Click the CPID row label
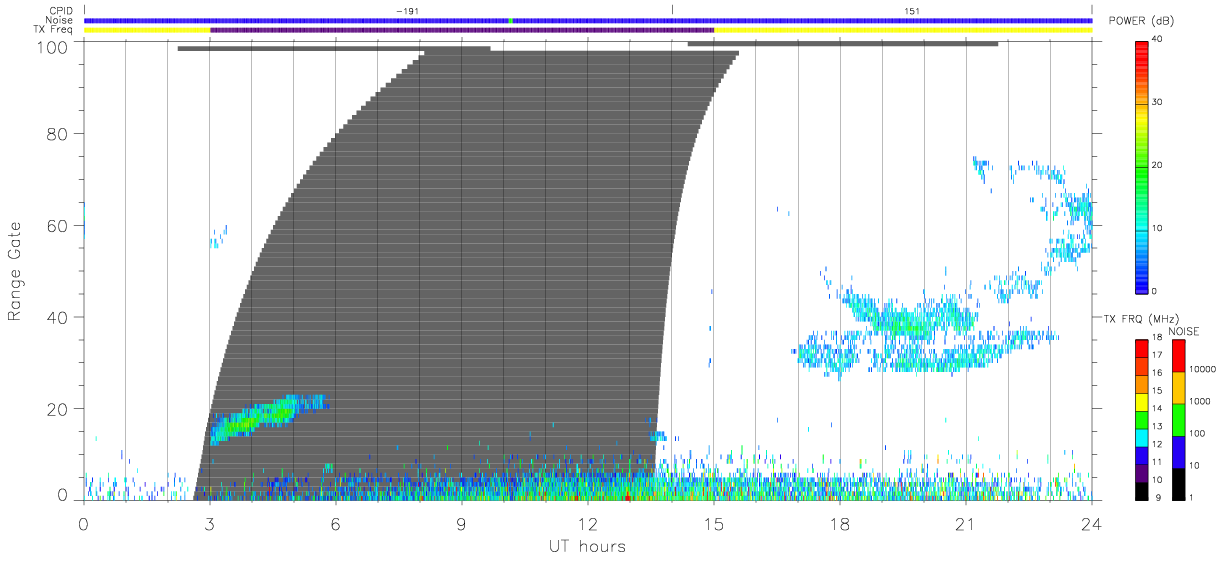This screenshot has height=567, width=1228. [x=62, y=11]
